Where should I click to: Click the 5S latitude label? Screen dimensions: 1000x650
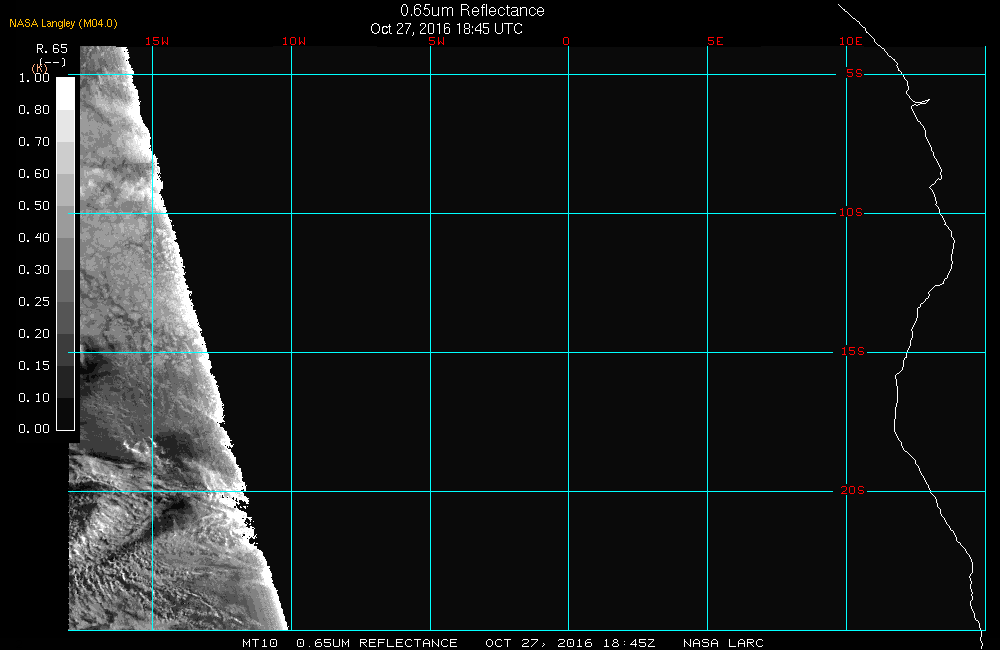(854, 74)
